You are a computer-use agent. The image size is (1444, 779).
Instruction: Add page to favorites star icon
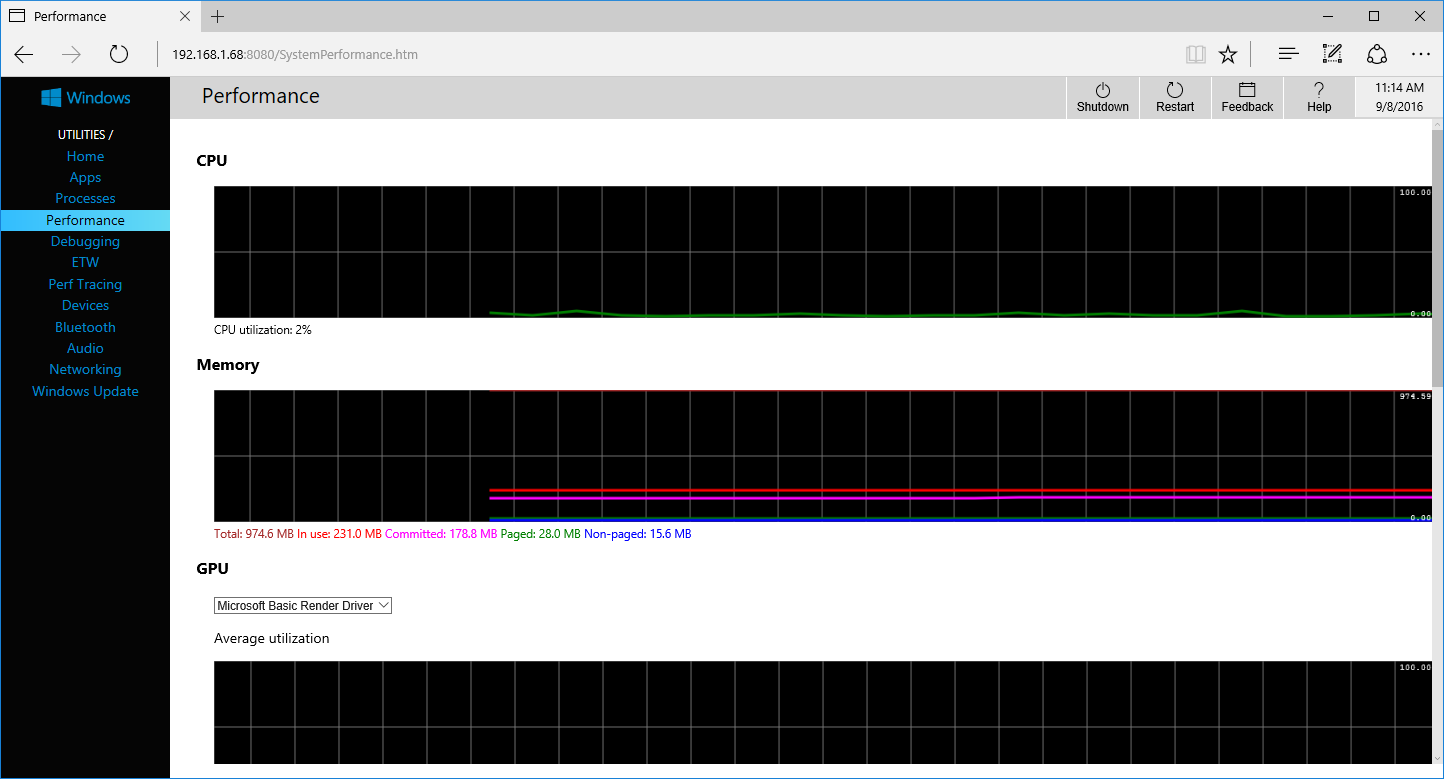(1228, 54)
